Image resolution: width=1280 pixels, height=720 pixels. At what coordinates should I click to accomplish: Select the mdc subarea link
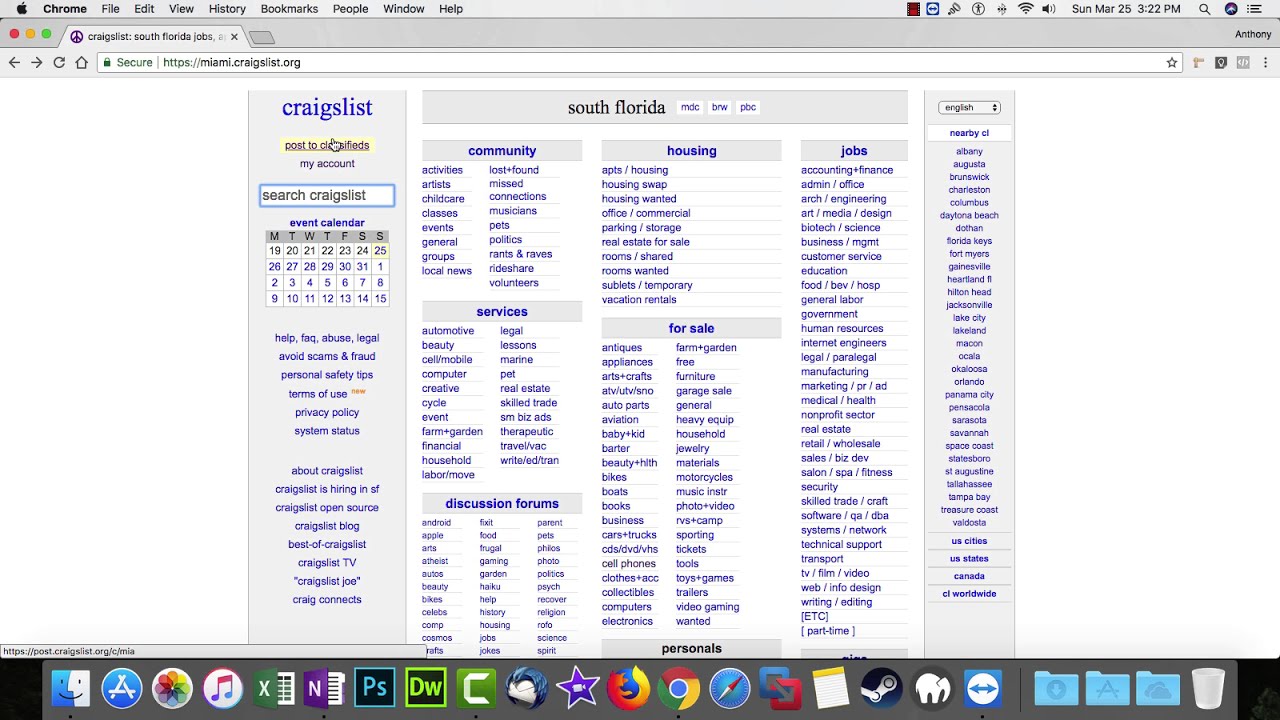tap(690, 107)
